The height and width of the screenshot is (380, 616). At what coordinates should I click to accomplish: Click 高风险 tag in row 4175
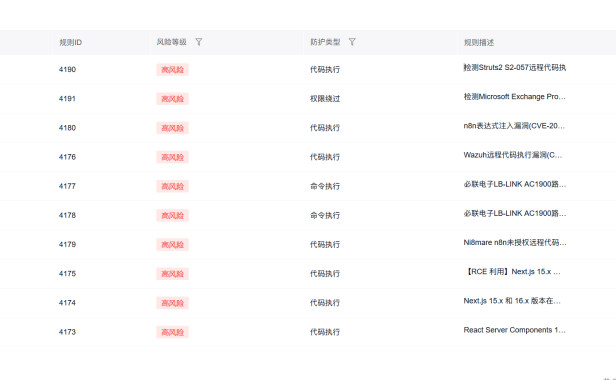[172, 274]
